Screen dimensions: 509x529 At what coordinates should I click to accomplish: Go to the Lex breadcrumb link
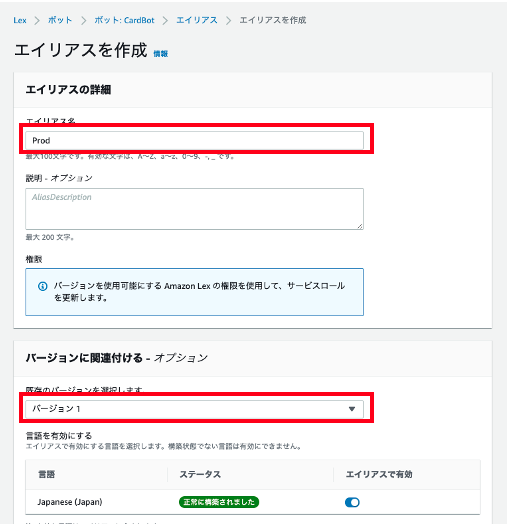point(20,20)
